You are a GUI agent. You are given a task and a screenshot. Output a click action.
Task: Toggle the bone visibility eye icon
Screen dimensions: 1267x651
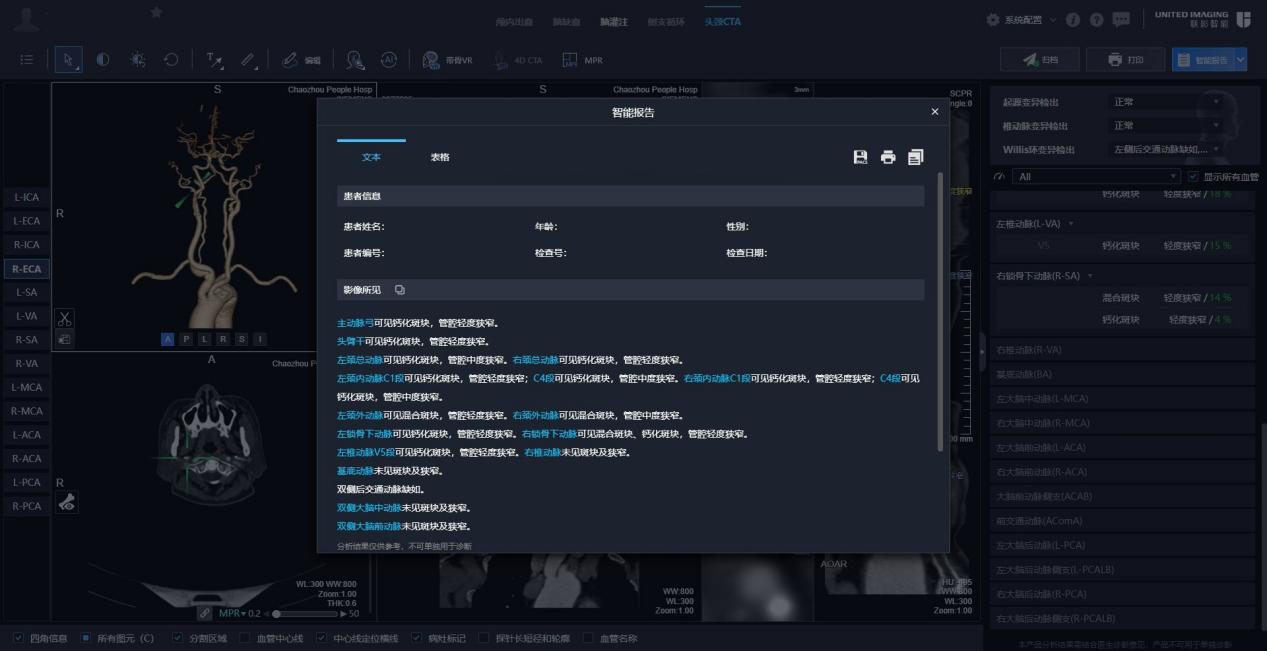67,503
